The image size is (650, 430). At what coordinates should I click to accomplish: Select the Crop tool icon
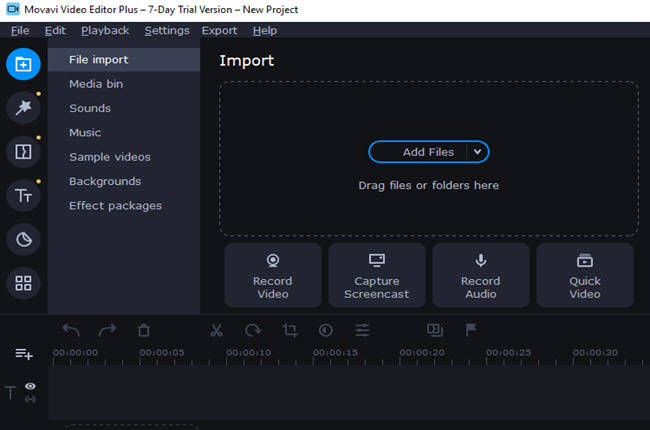tap(290, 330)
